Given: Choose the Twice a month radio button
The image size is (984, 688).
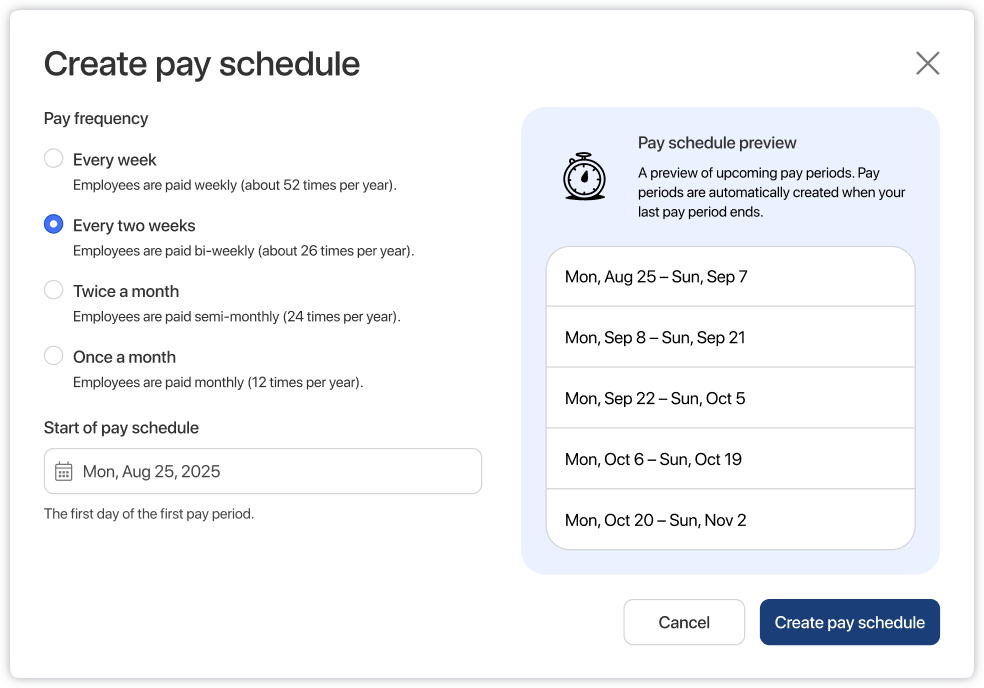Looking at the screenshot, I should coord(54,291).
